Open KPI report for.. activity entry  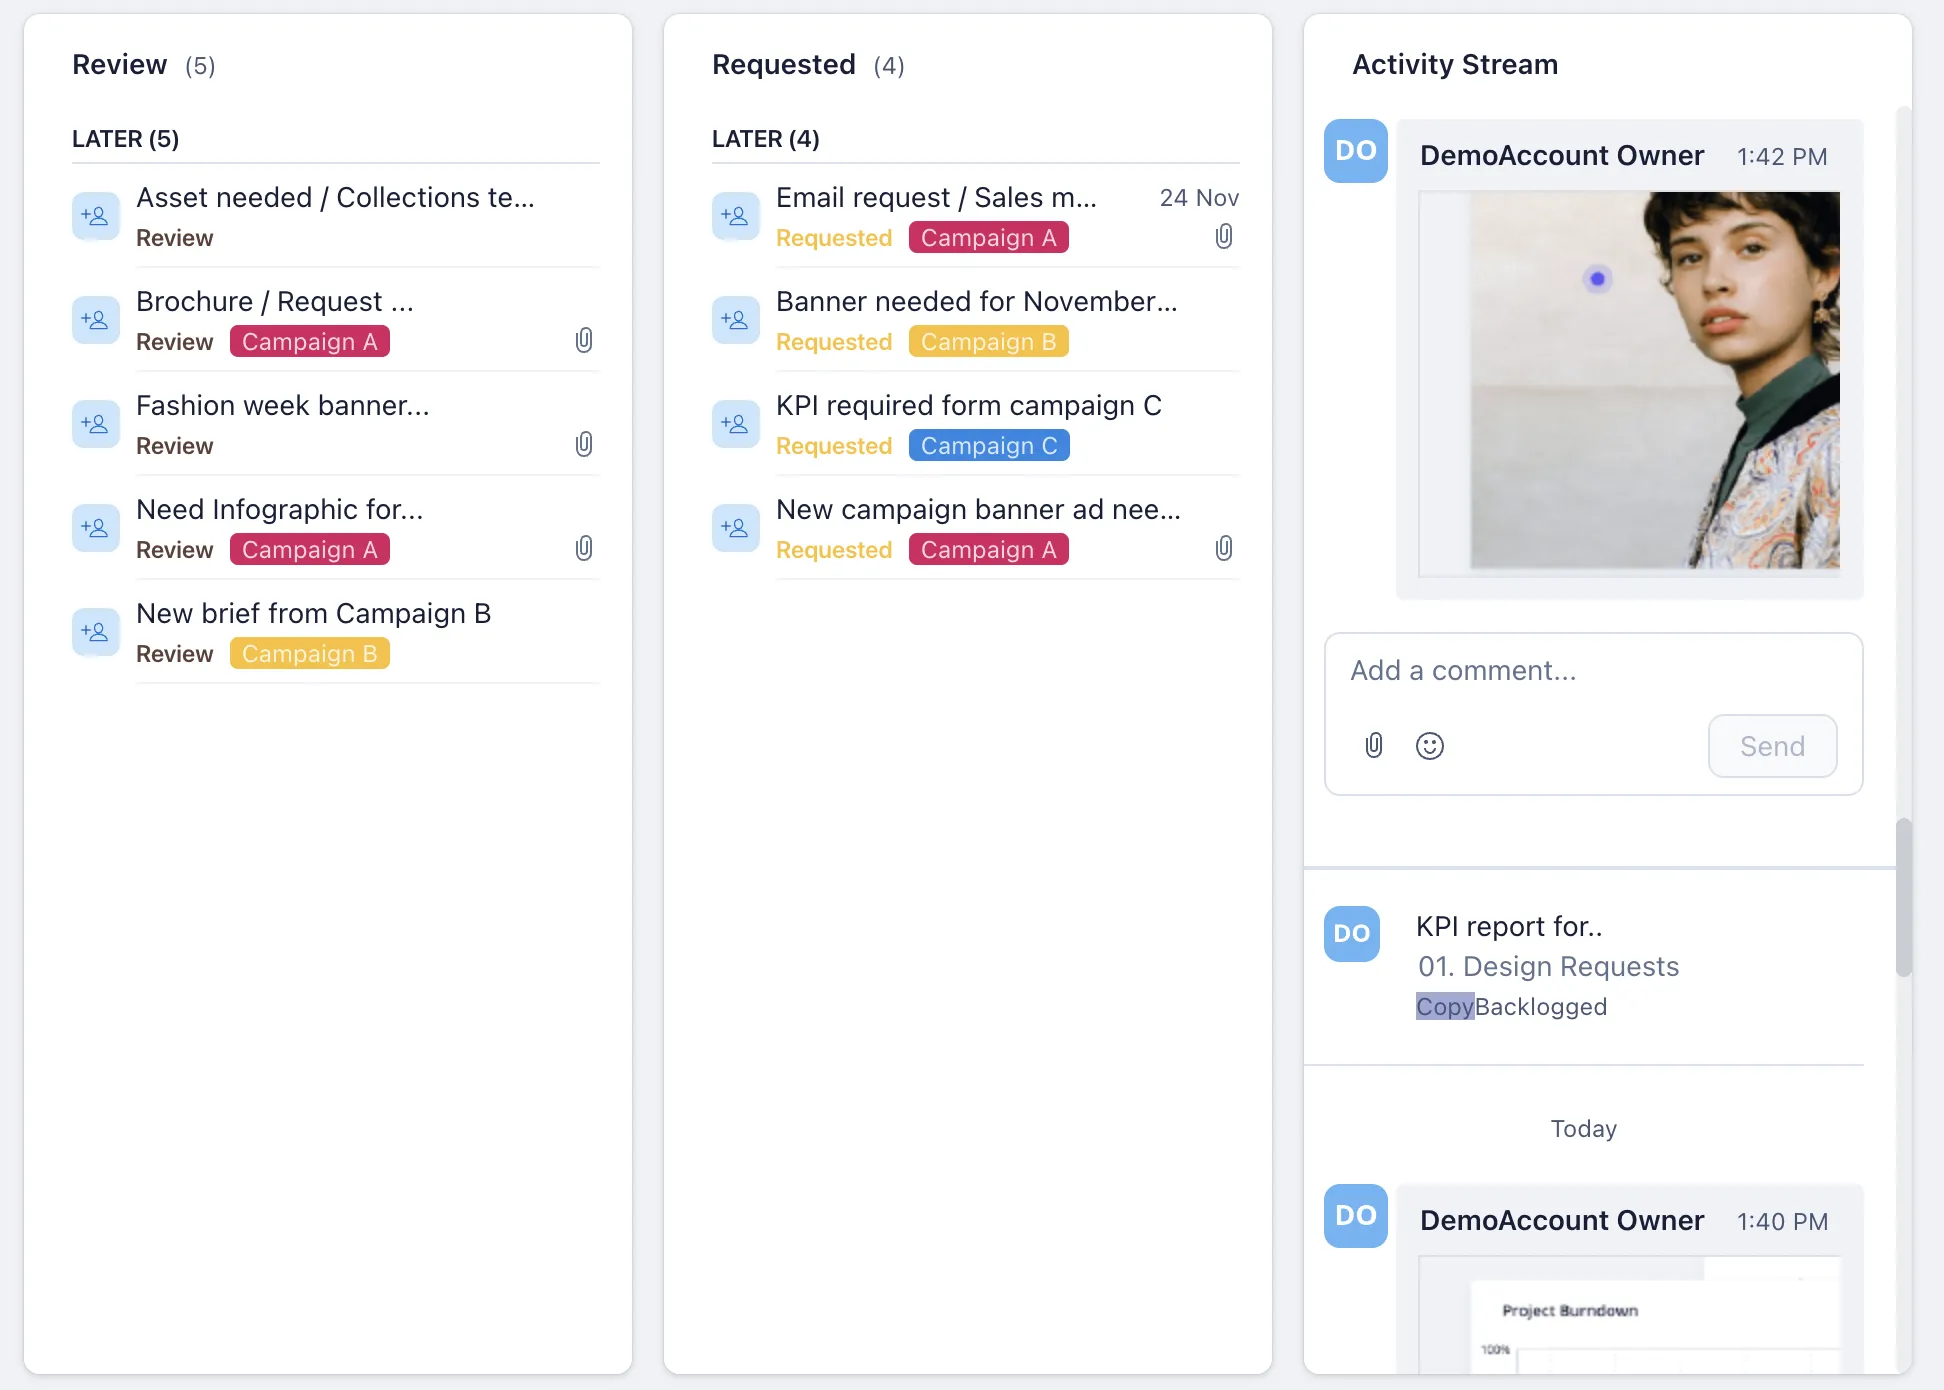[1509, 927]
